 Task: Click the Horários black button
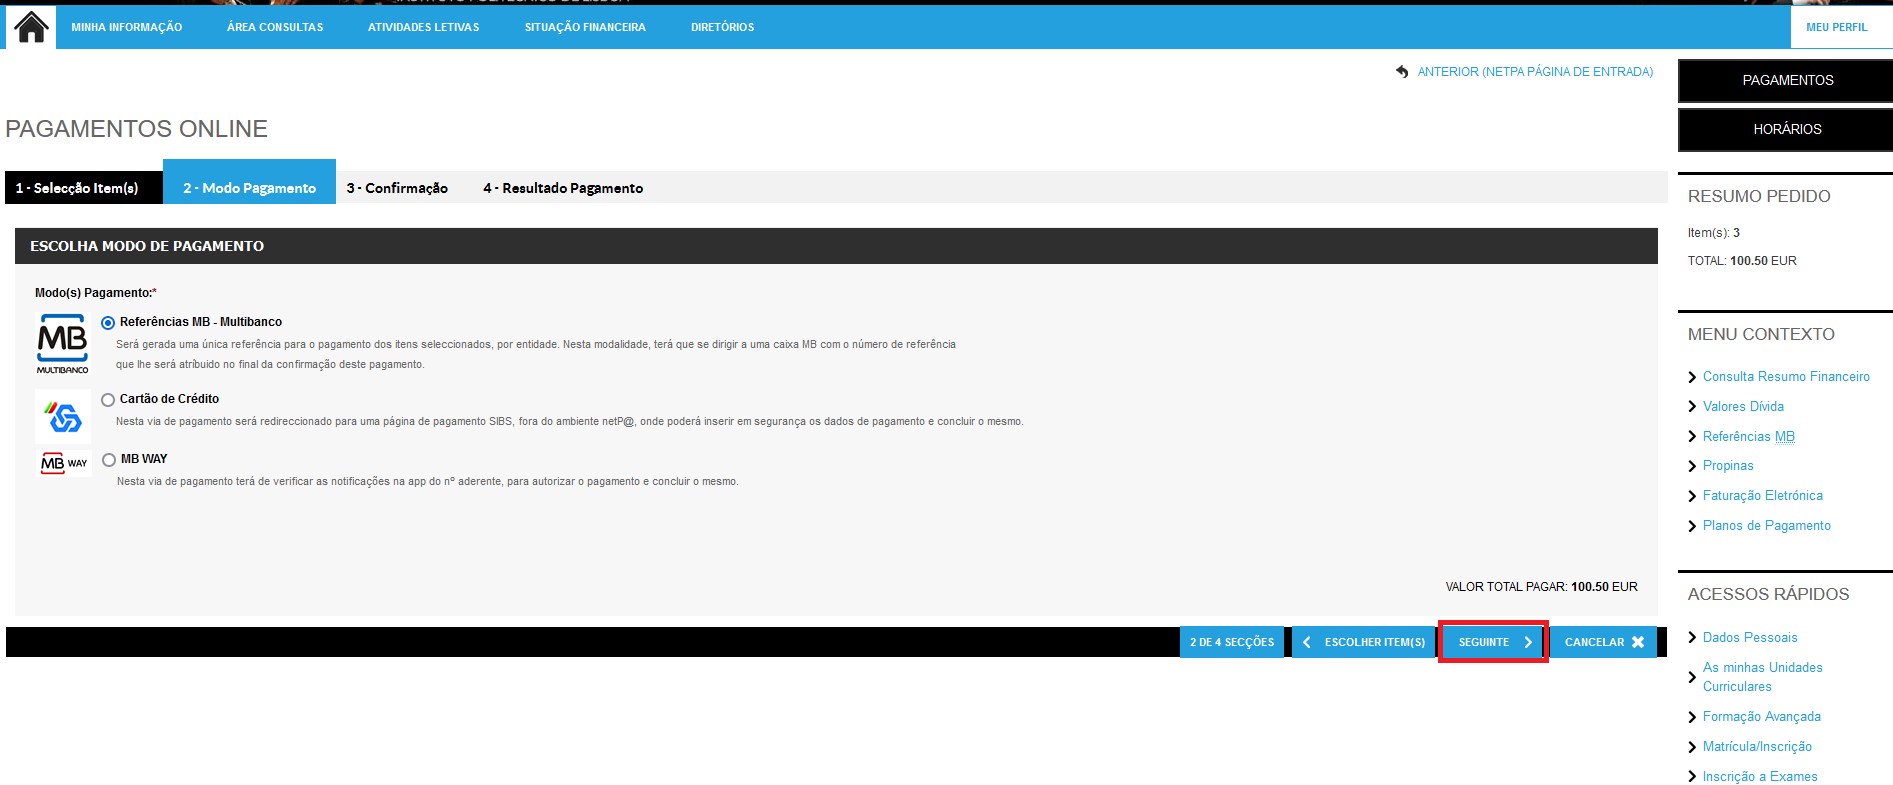point(1786,130)
